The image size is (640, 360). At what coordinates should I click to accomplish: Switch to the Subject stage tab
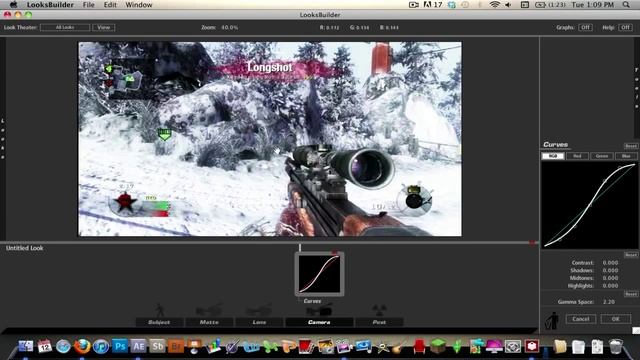(x=160, y=322)
